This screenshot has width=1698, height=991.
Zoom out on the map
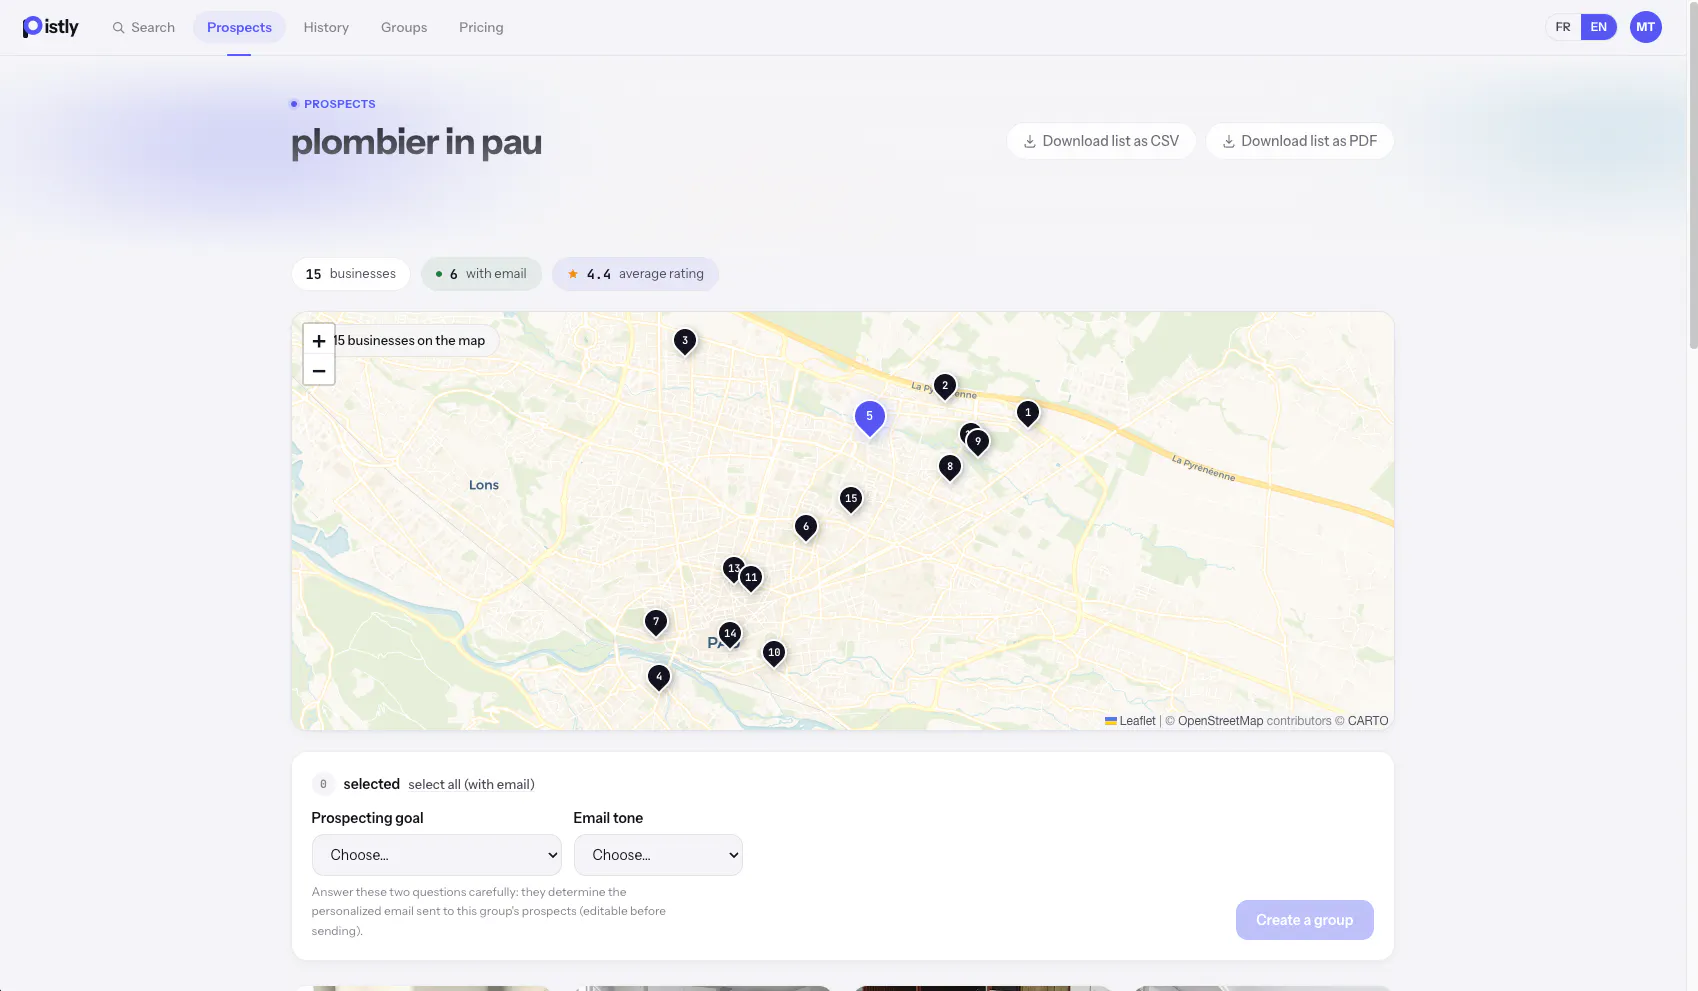click(319, 371)
